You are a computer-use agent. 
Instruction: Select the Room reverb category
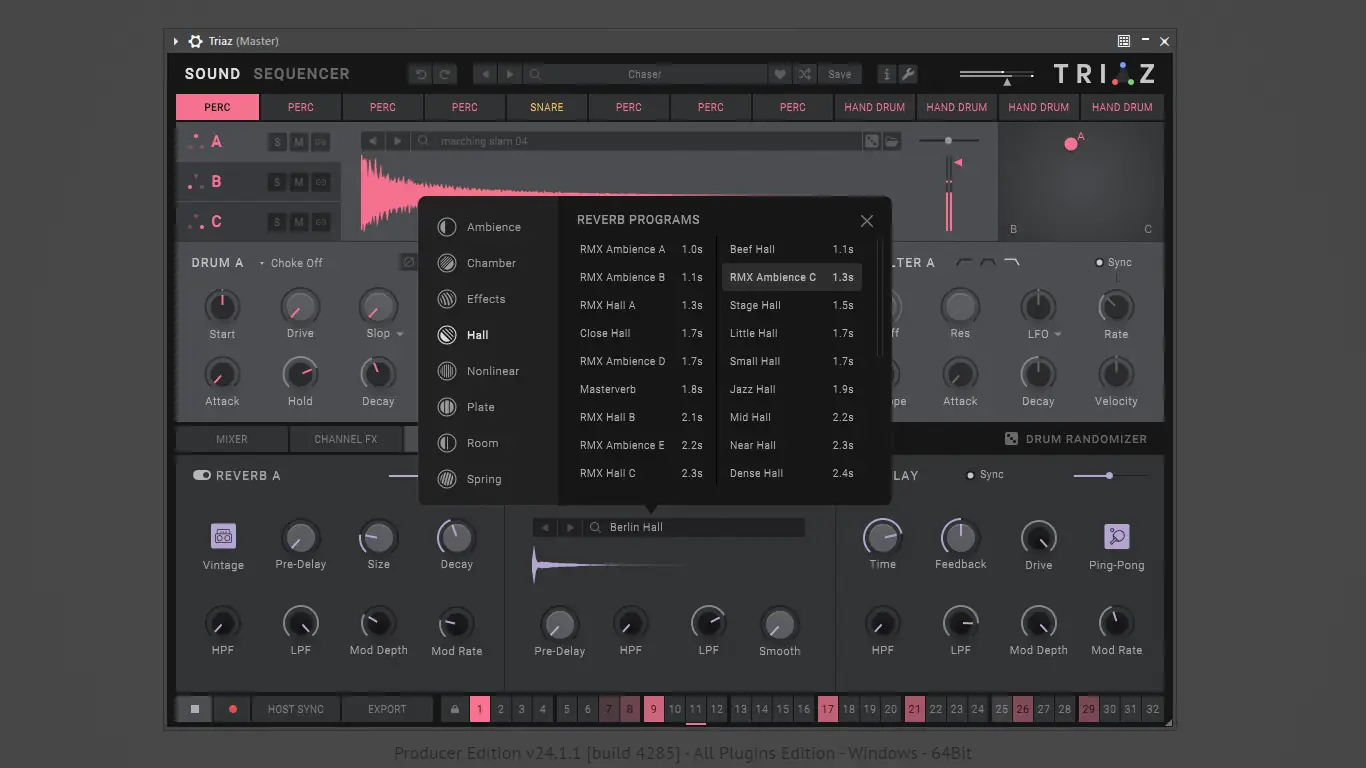click(x=467, y=443)
